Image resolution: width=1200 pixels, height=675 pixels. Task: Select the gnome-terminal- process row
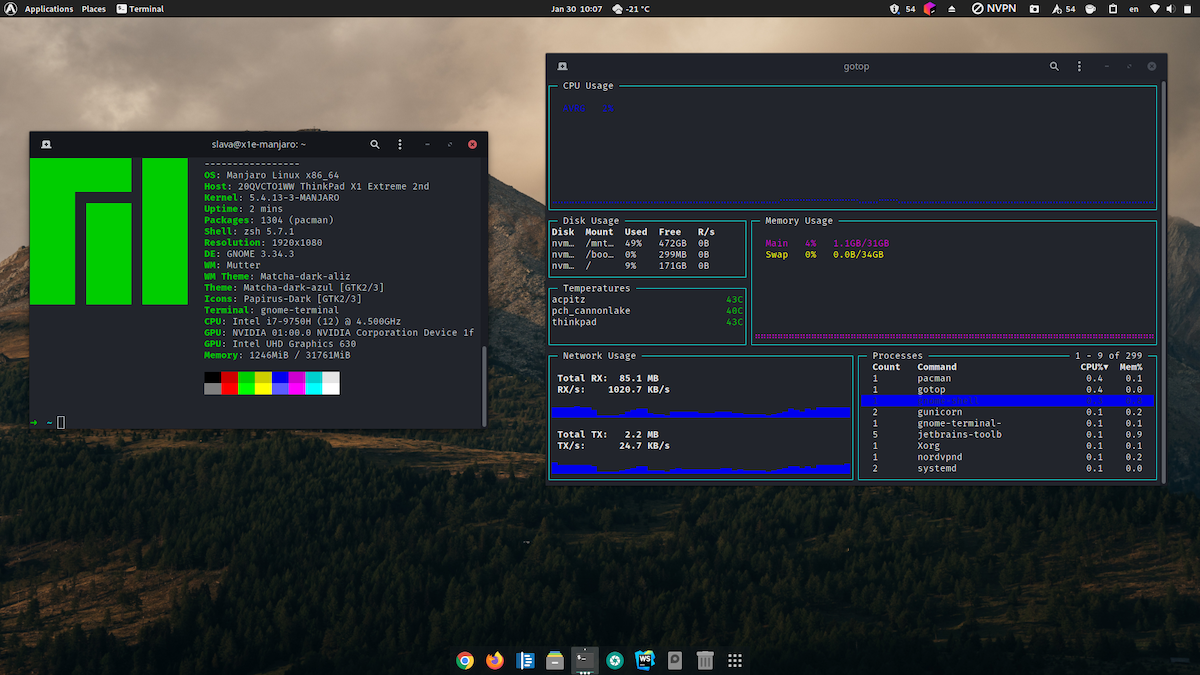pos(1007,423)
